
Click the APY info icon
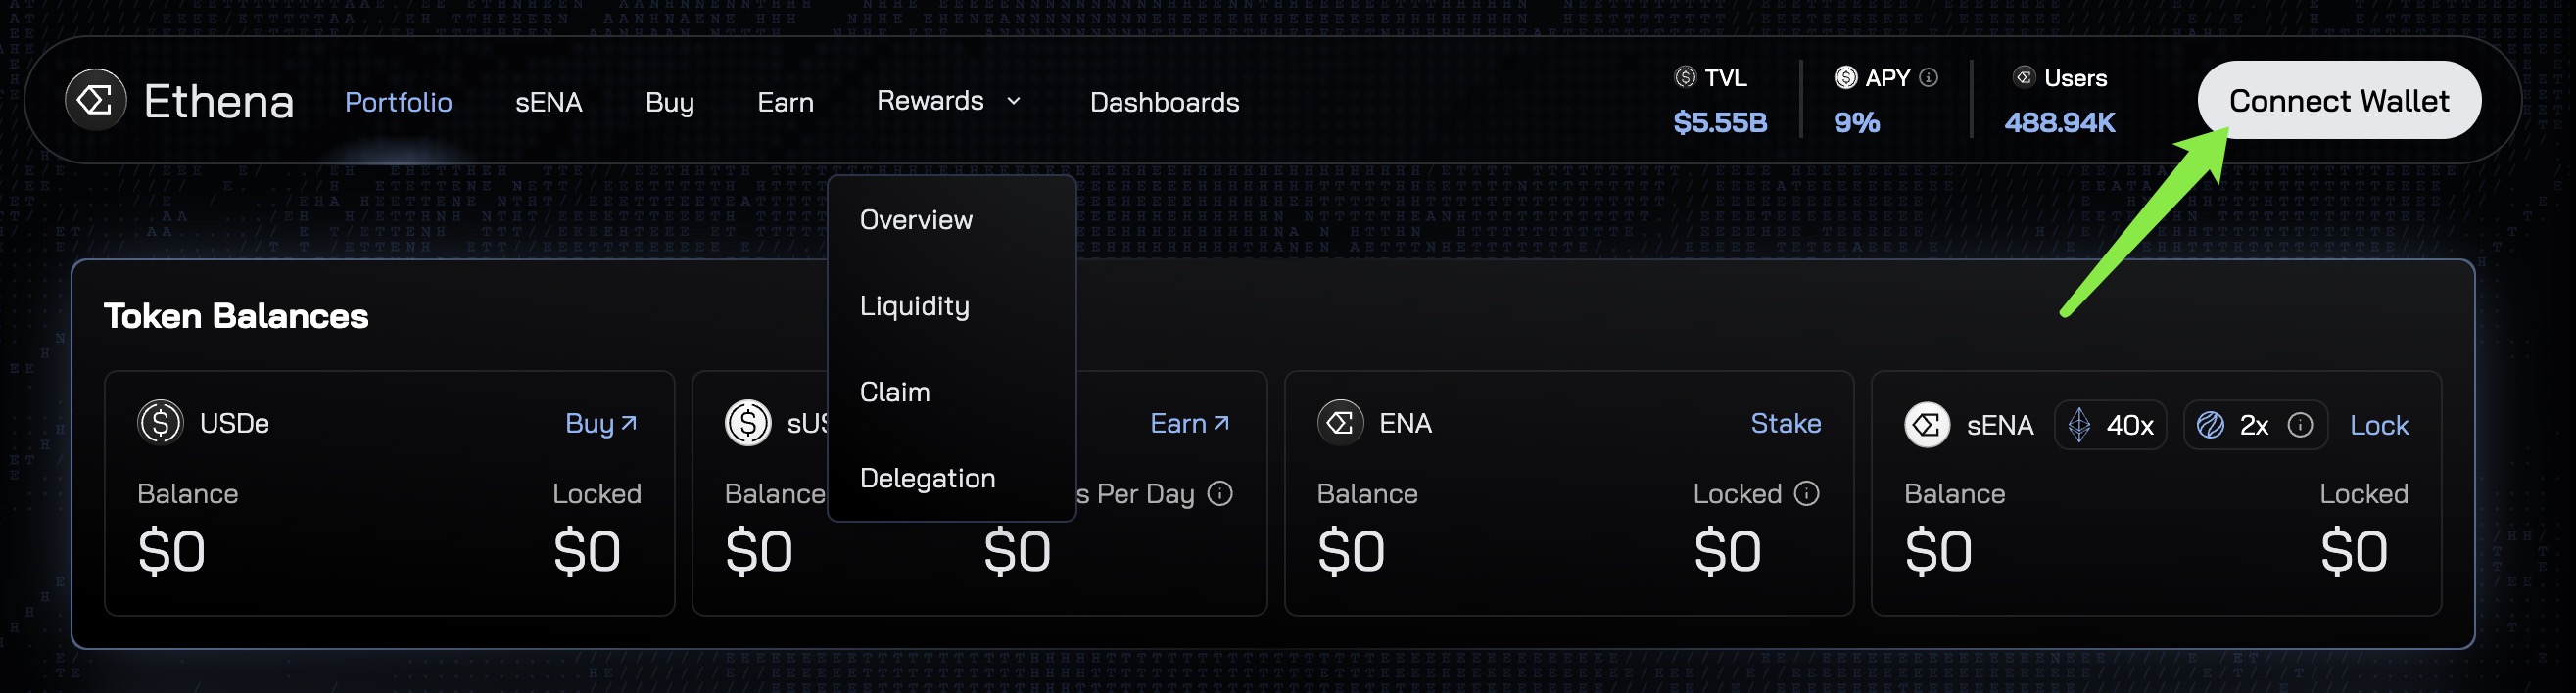pyautogui.click(x=1929, y=77)
